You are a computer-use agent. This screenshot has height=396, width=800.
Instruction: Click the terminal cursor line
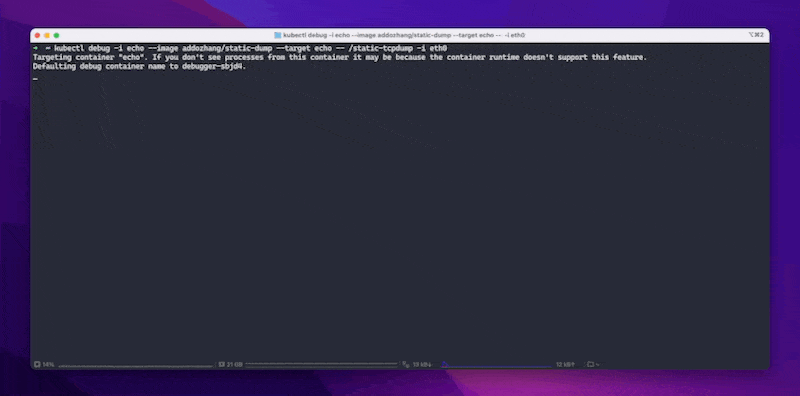pyautogui.click(x=35, y=78)
